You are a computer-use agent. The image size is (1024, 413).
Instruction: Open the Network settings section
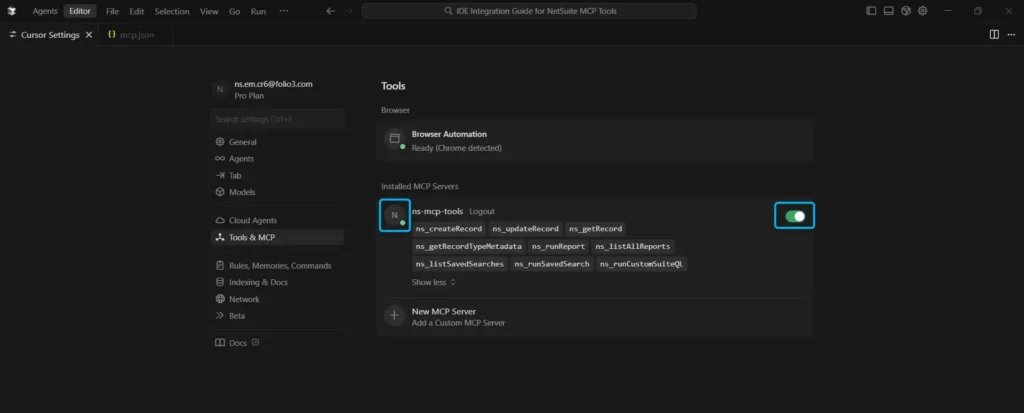coord(244,299)
